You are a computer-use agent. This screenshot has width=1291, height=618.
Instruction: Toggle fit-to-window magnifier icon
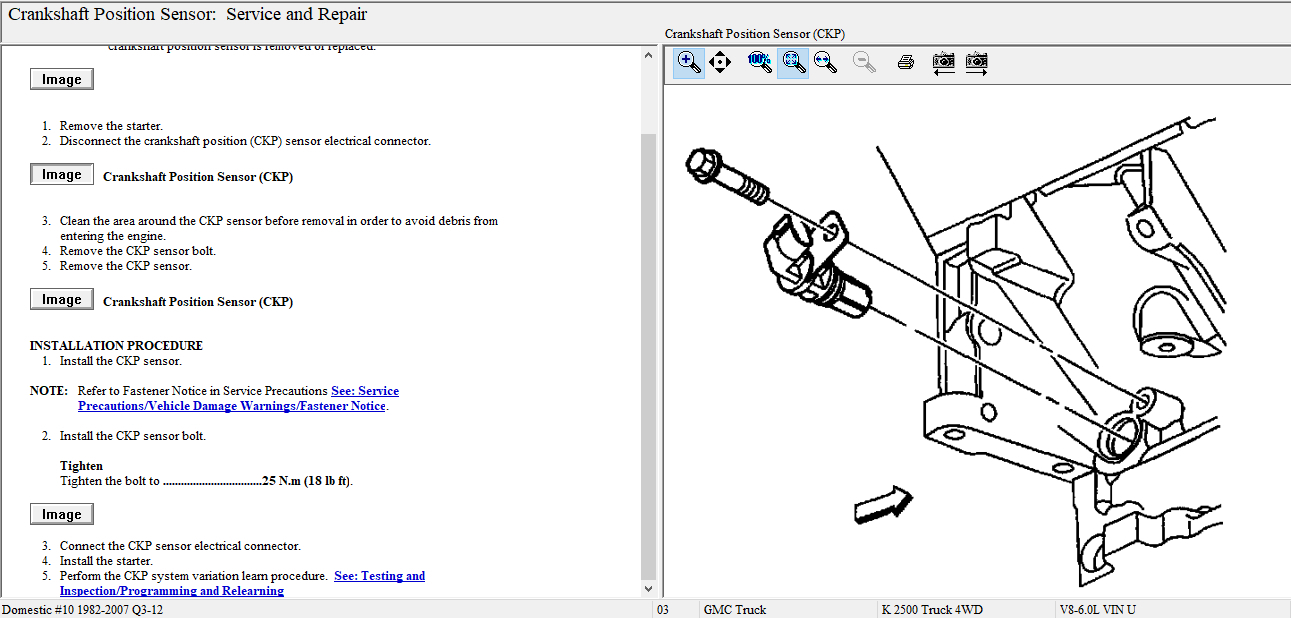pos(793,62)
